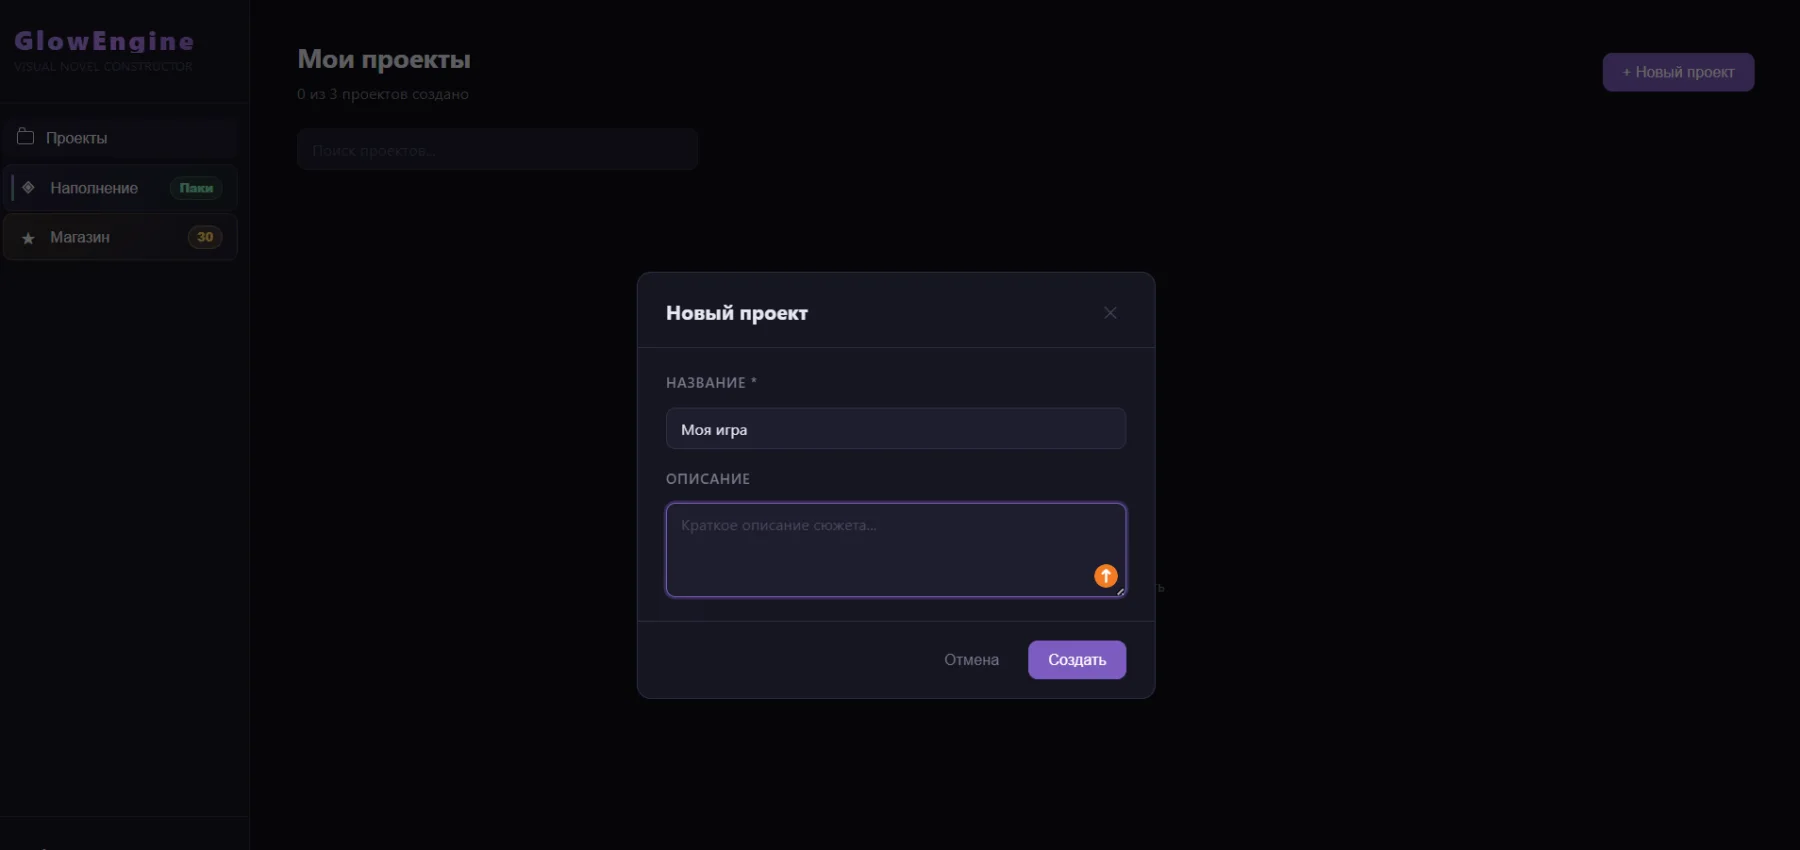Click the Создать button
The image size is (1800, 850).
click(1077, 660)
